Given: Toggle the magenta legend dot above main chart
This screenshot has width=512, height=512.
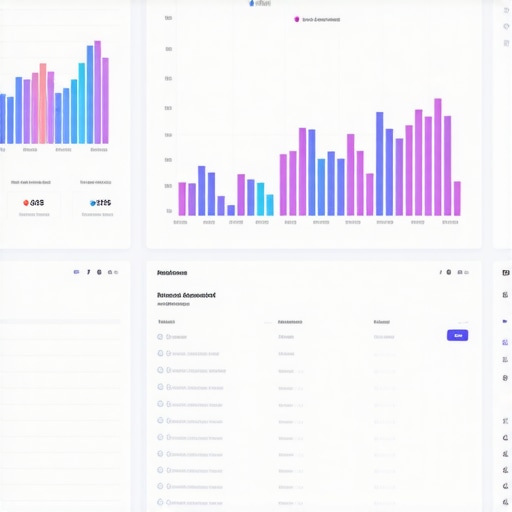Looking at the screenshot, I should pos(297,19).
